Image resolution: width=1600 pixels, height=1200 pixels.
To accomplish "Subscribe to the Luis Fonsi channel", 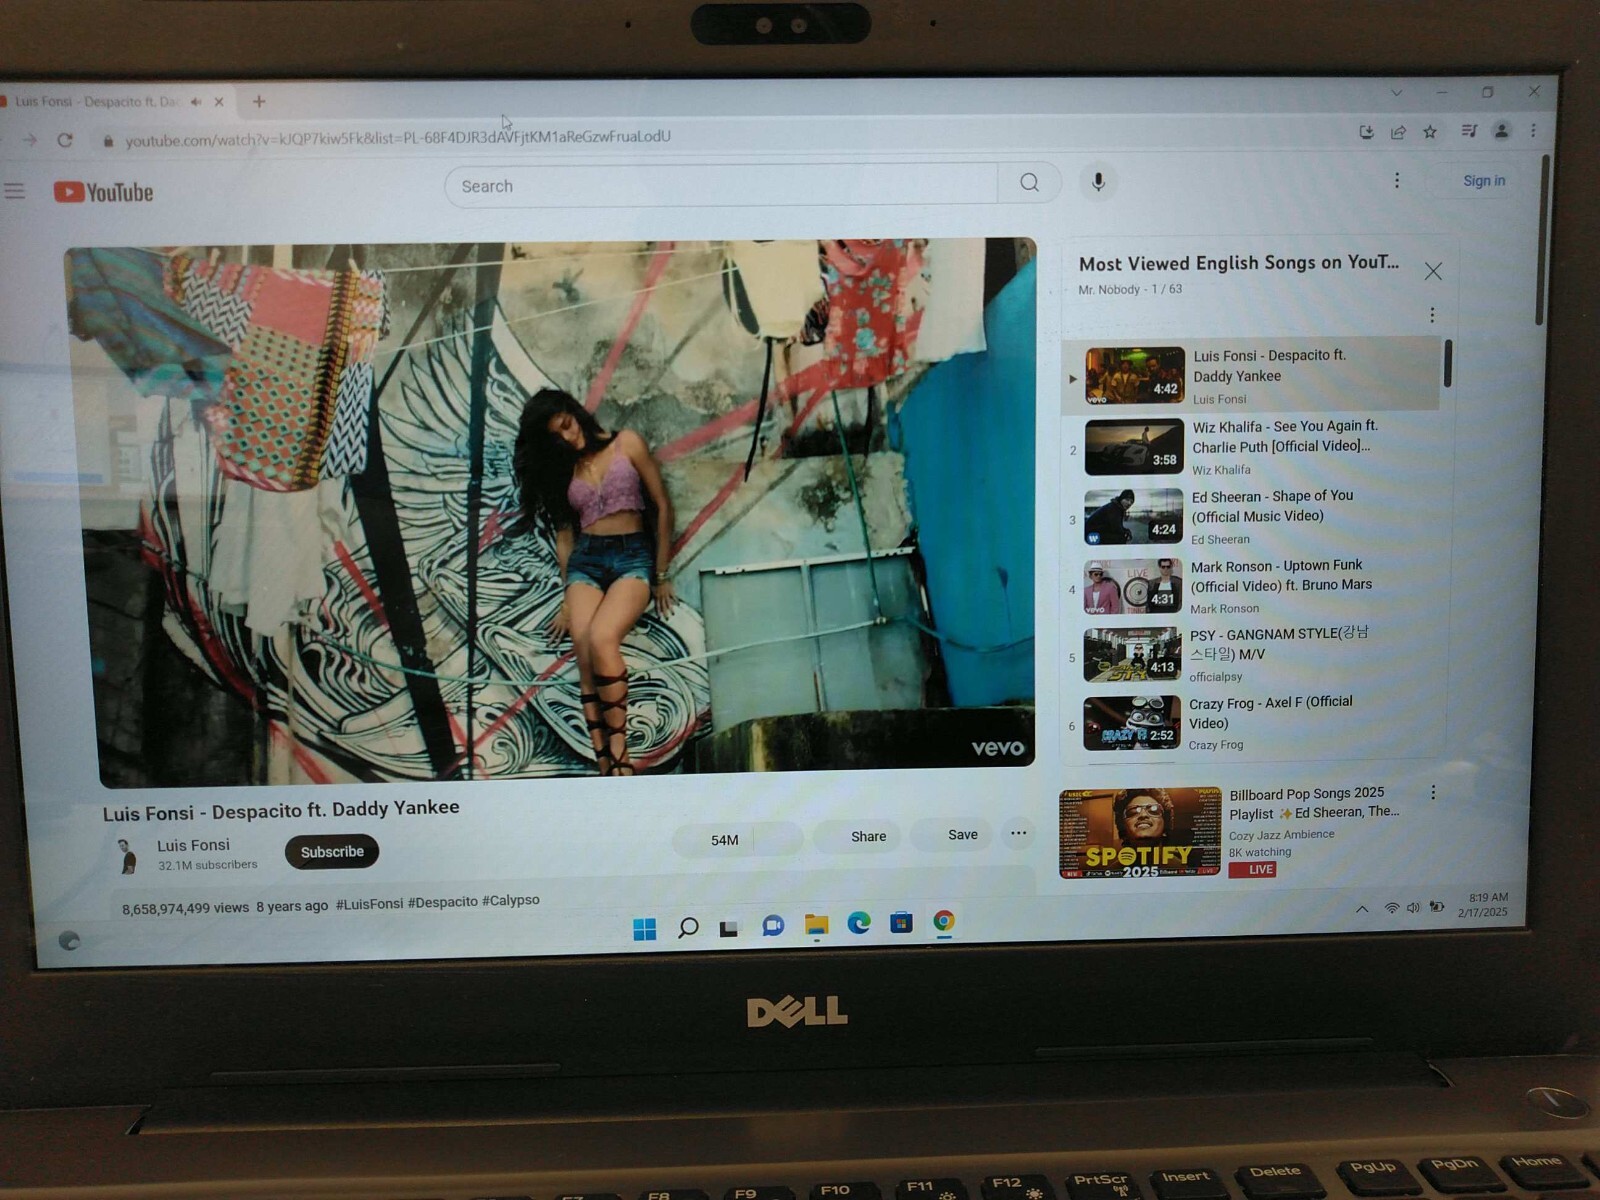I will (x=332, y=851).
